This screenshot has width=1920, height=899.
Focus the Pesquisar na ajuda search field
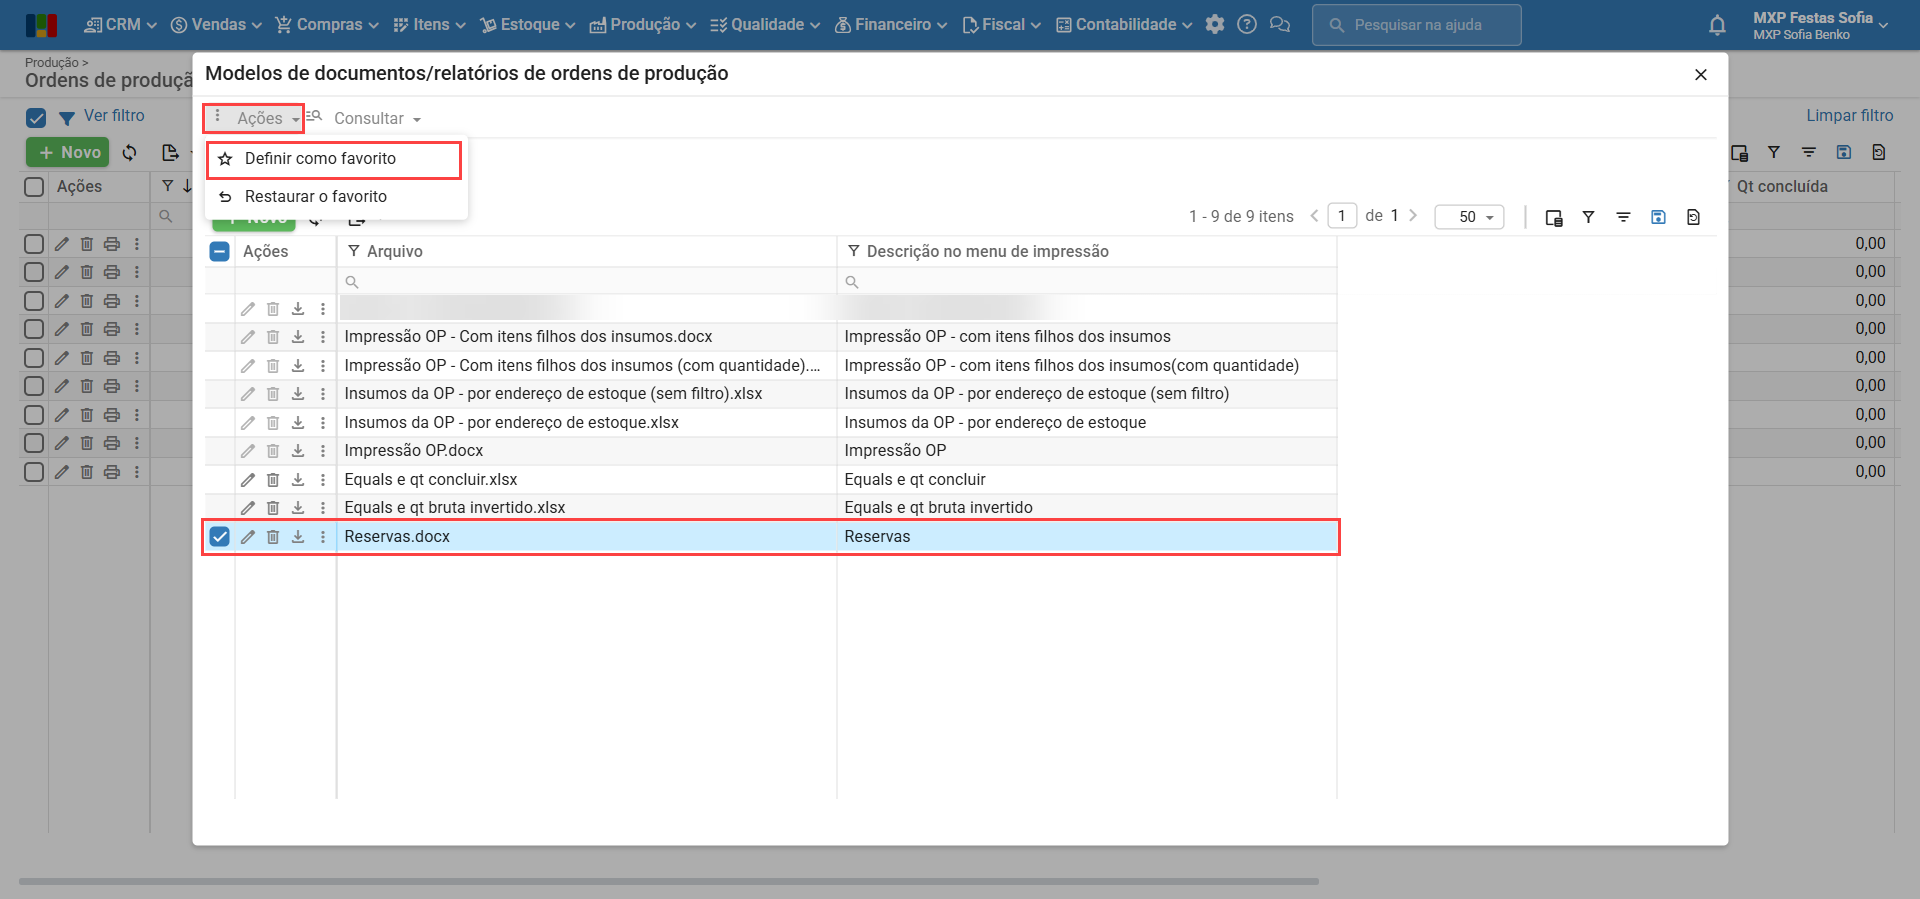tap(1416, 25)
